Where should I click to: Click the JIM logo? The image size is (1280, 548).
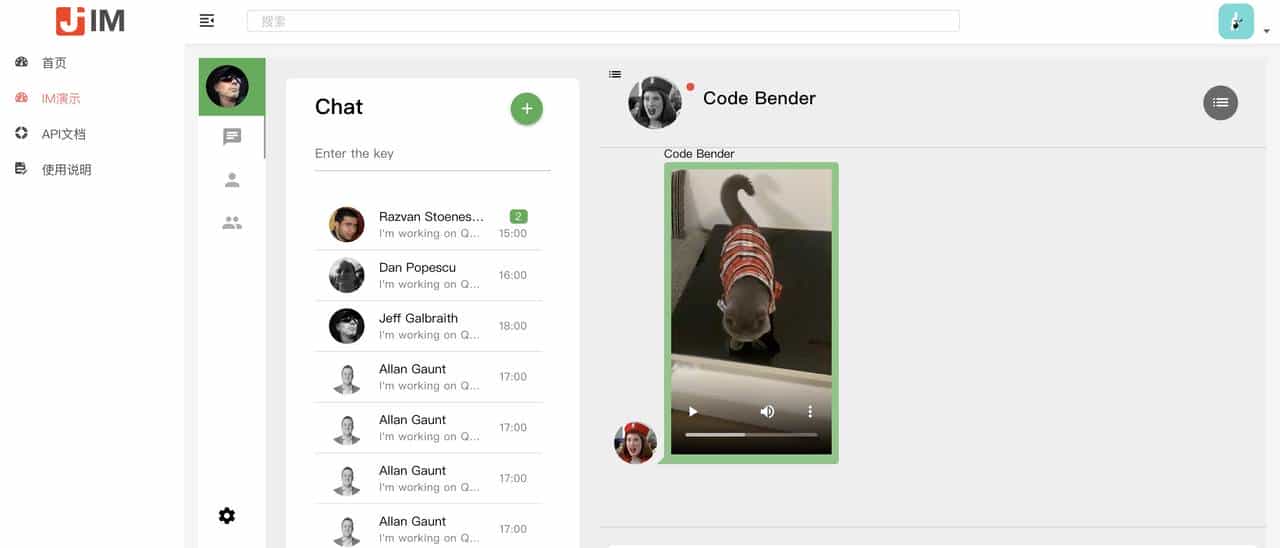click(x=91, y=20)
